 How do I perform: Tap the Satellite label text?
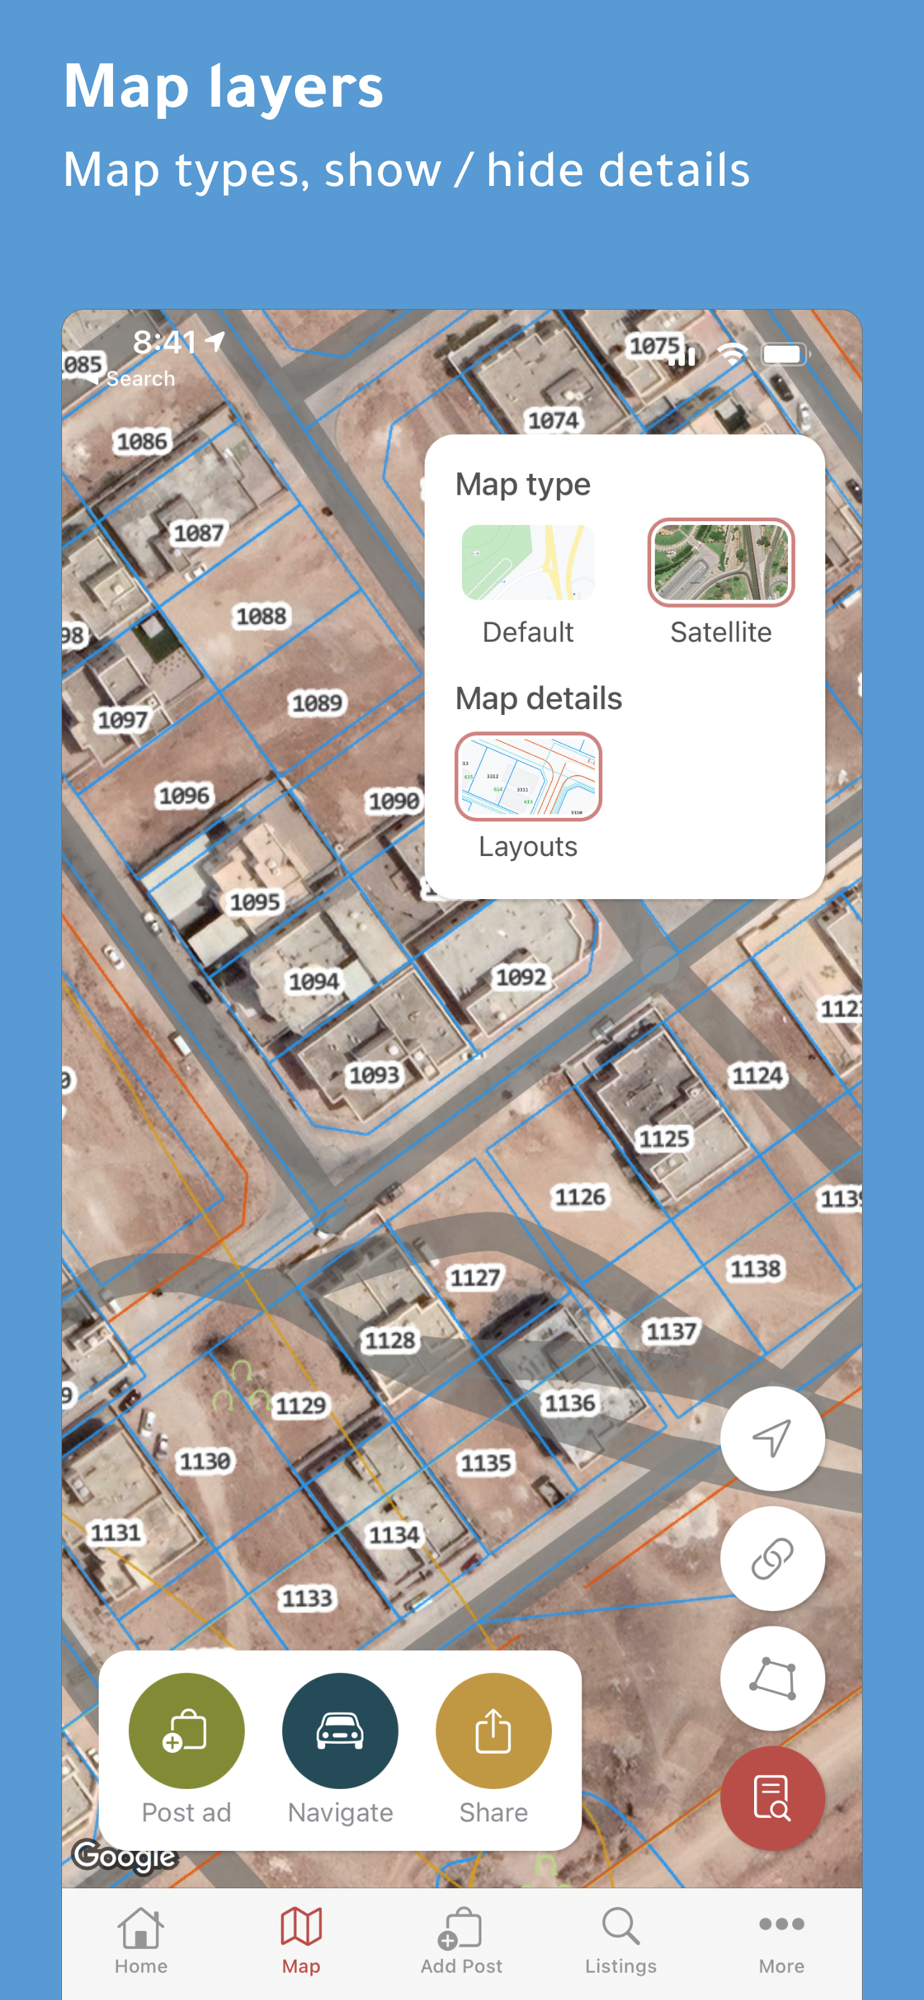click(721, 632)
